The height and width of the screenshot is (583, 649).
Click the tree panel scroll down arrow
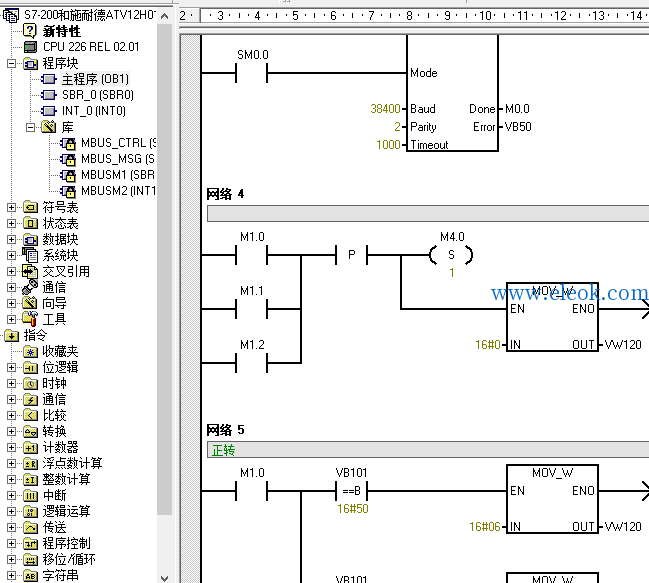pyautogui.click(x=164, y=578)
